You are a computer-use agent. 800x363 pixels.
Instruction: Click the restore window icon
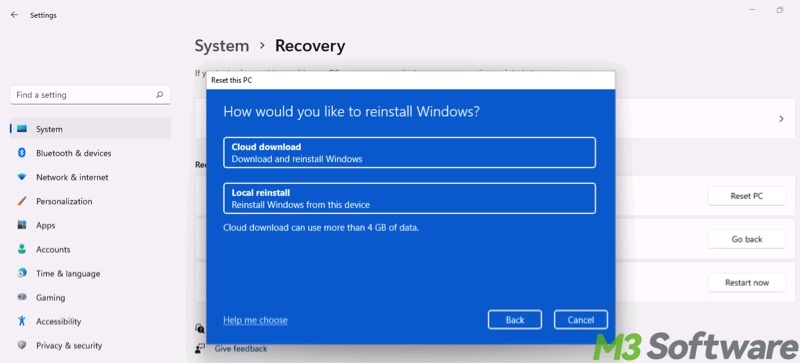click(x=780, y=10)
